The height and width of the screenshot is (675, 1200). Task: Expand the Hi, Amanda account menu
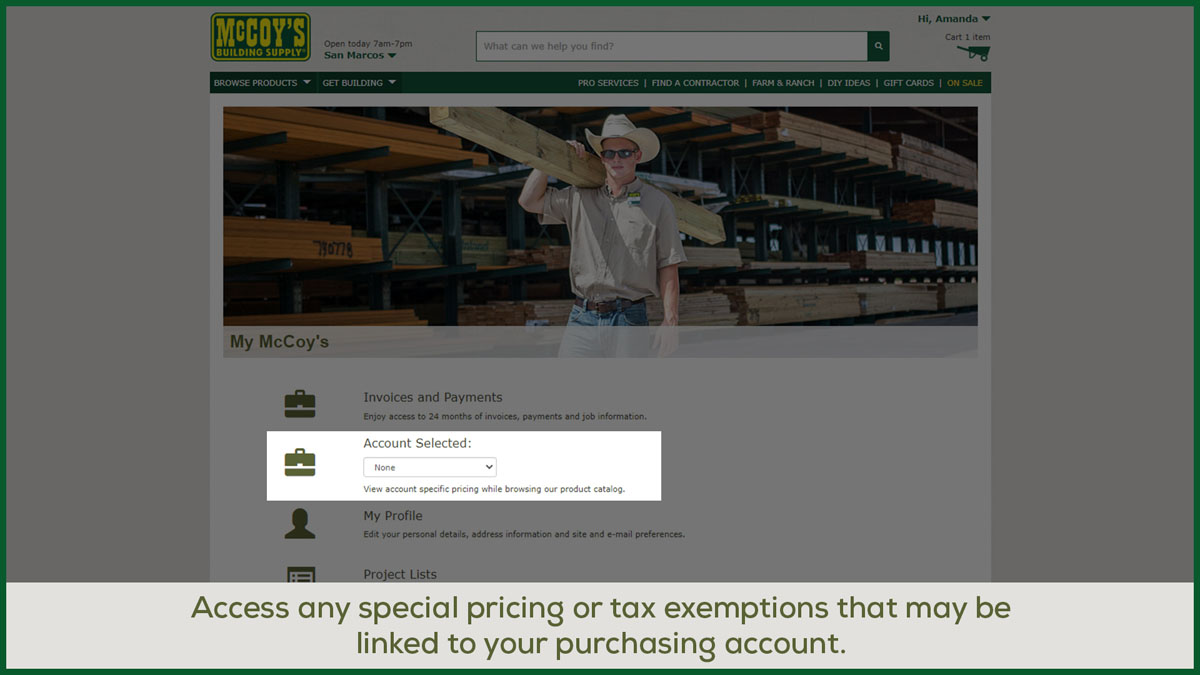(x=953, y=19)
